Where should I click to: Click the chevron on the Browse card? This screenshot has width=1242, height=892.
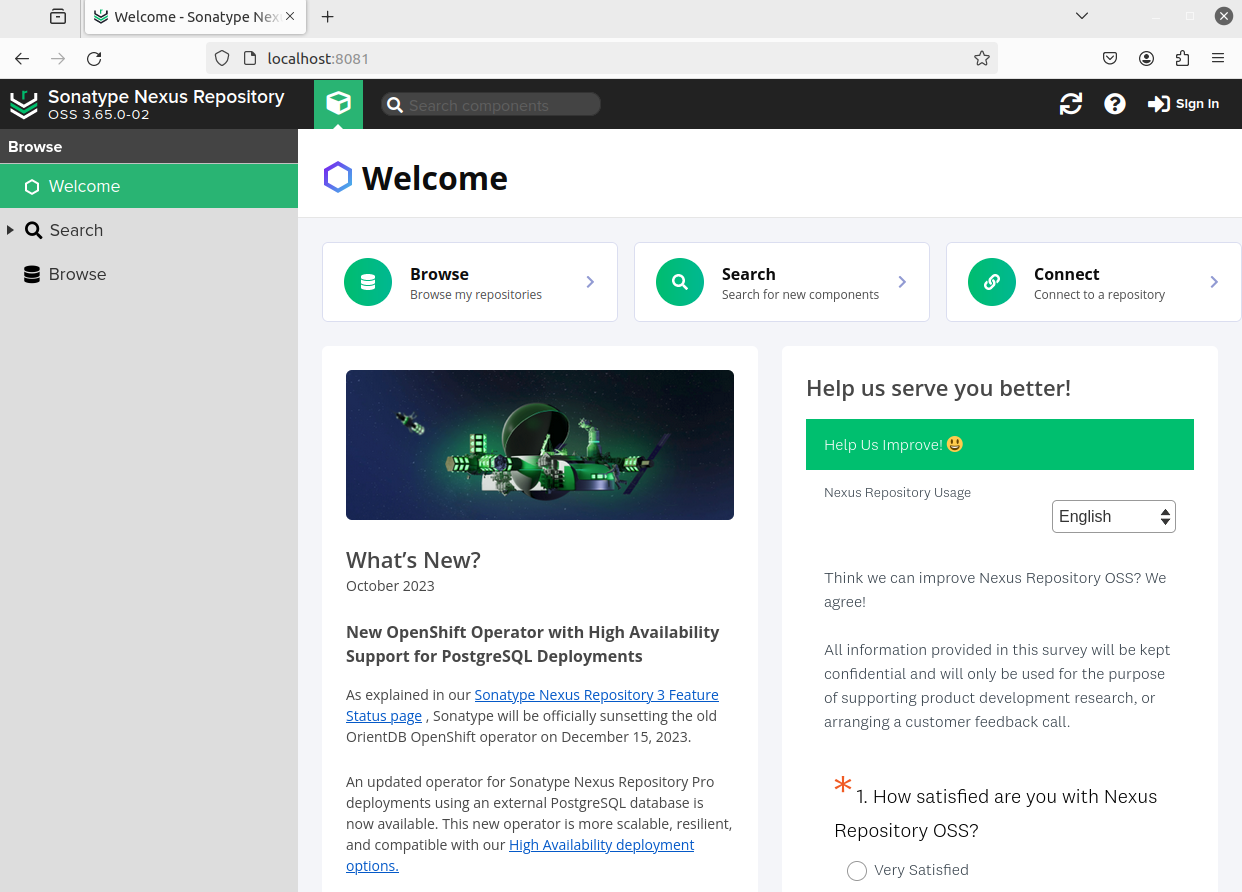[590, 282]
